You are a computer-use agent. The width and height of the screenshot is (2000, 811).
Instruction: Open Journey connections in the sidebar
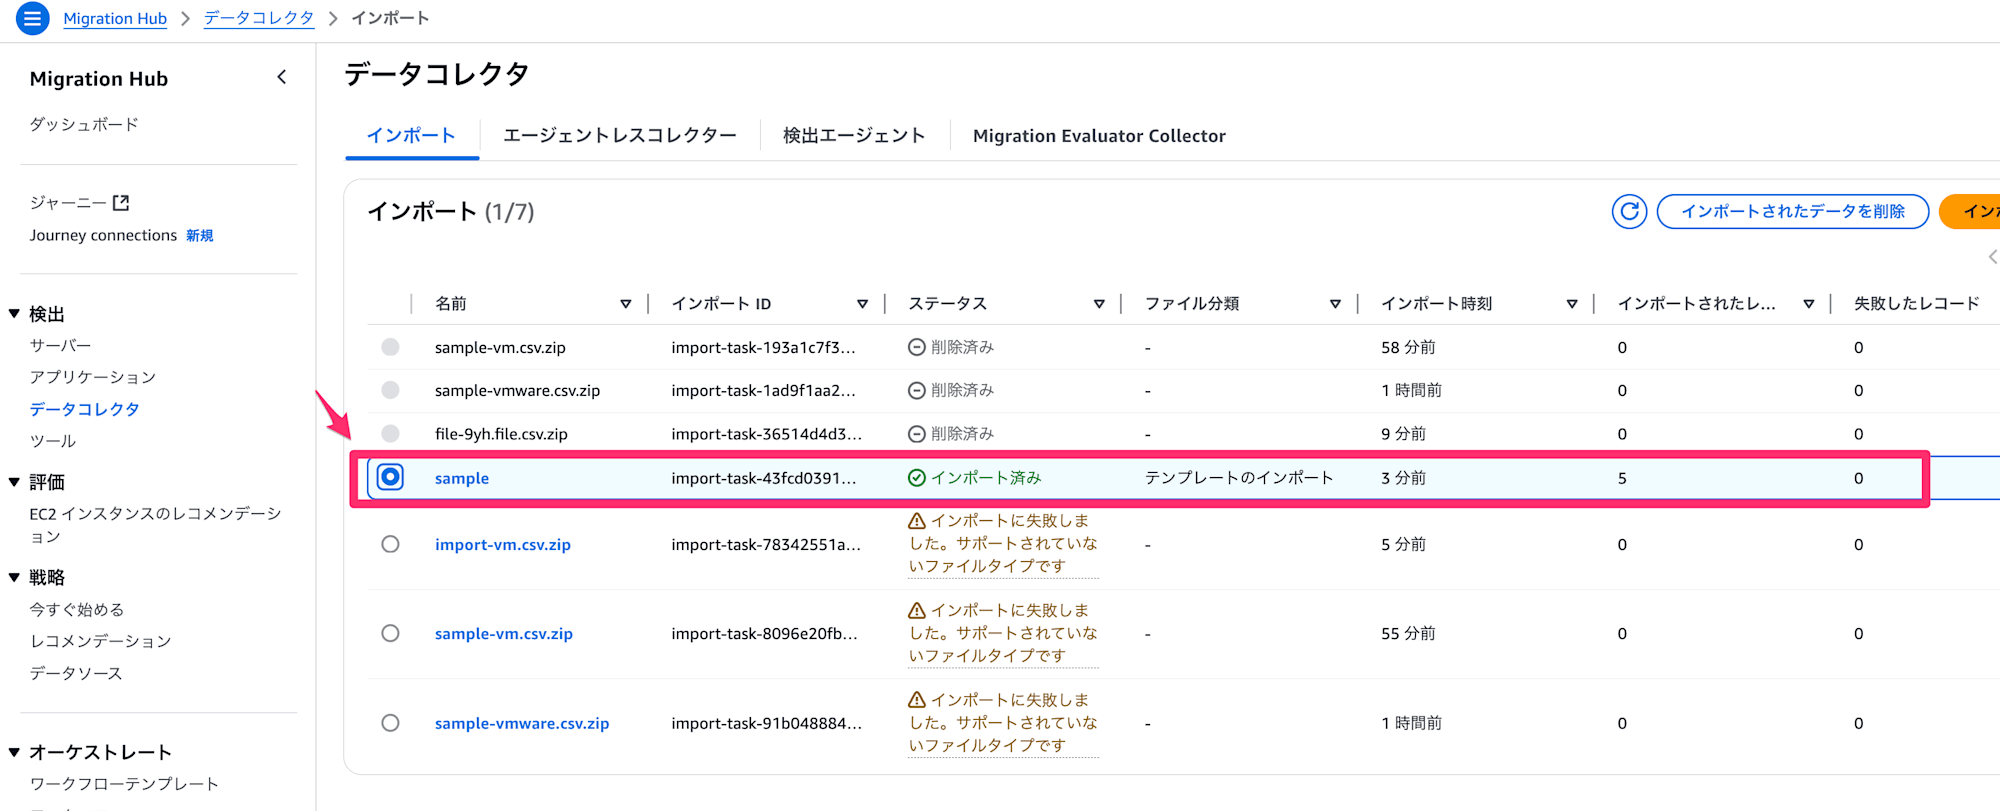(103, 235)
